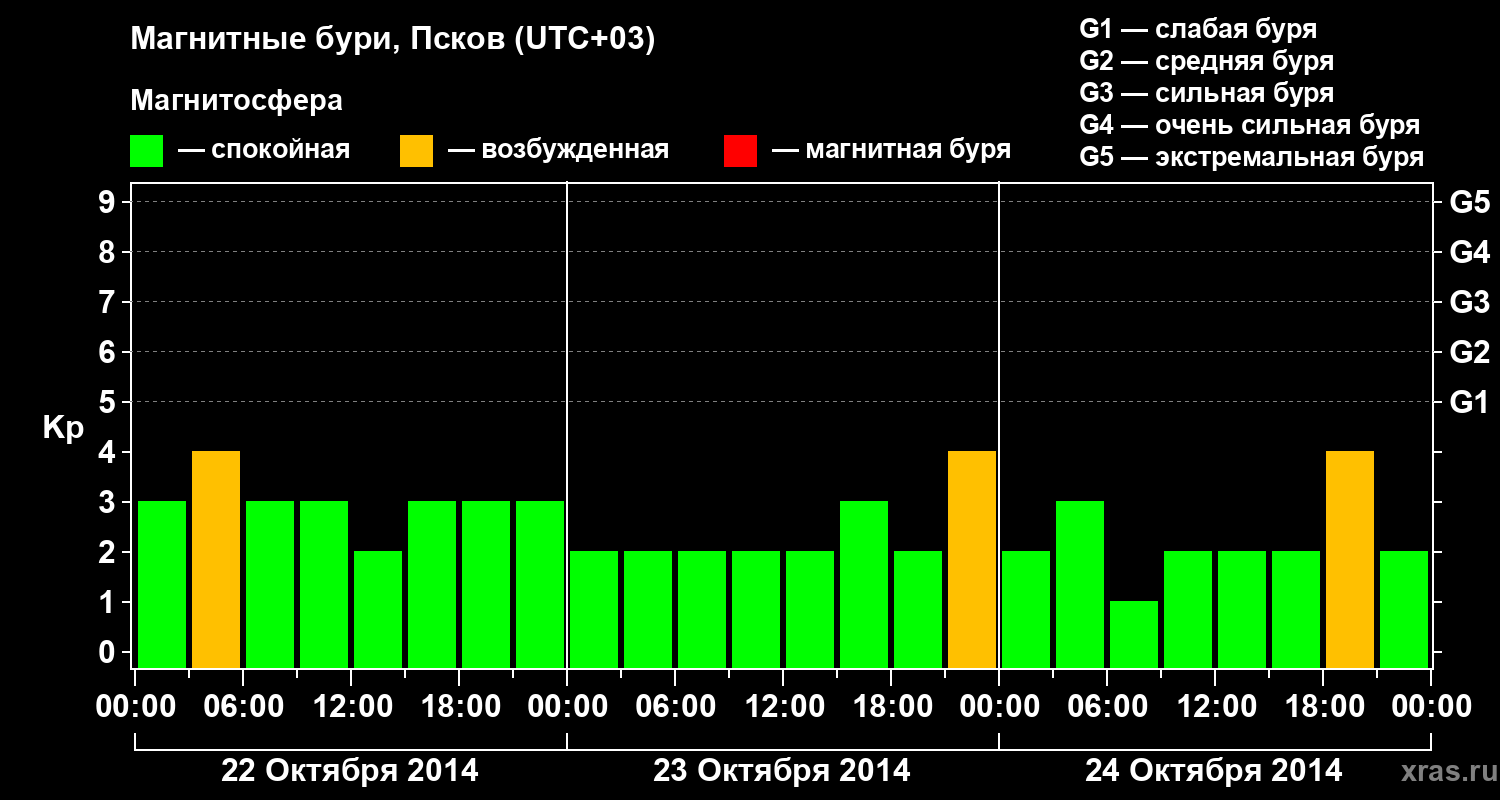Click the G2 label on the right axis
The image size is (1500, 800).
[1470, 353]
